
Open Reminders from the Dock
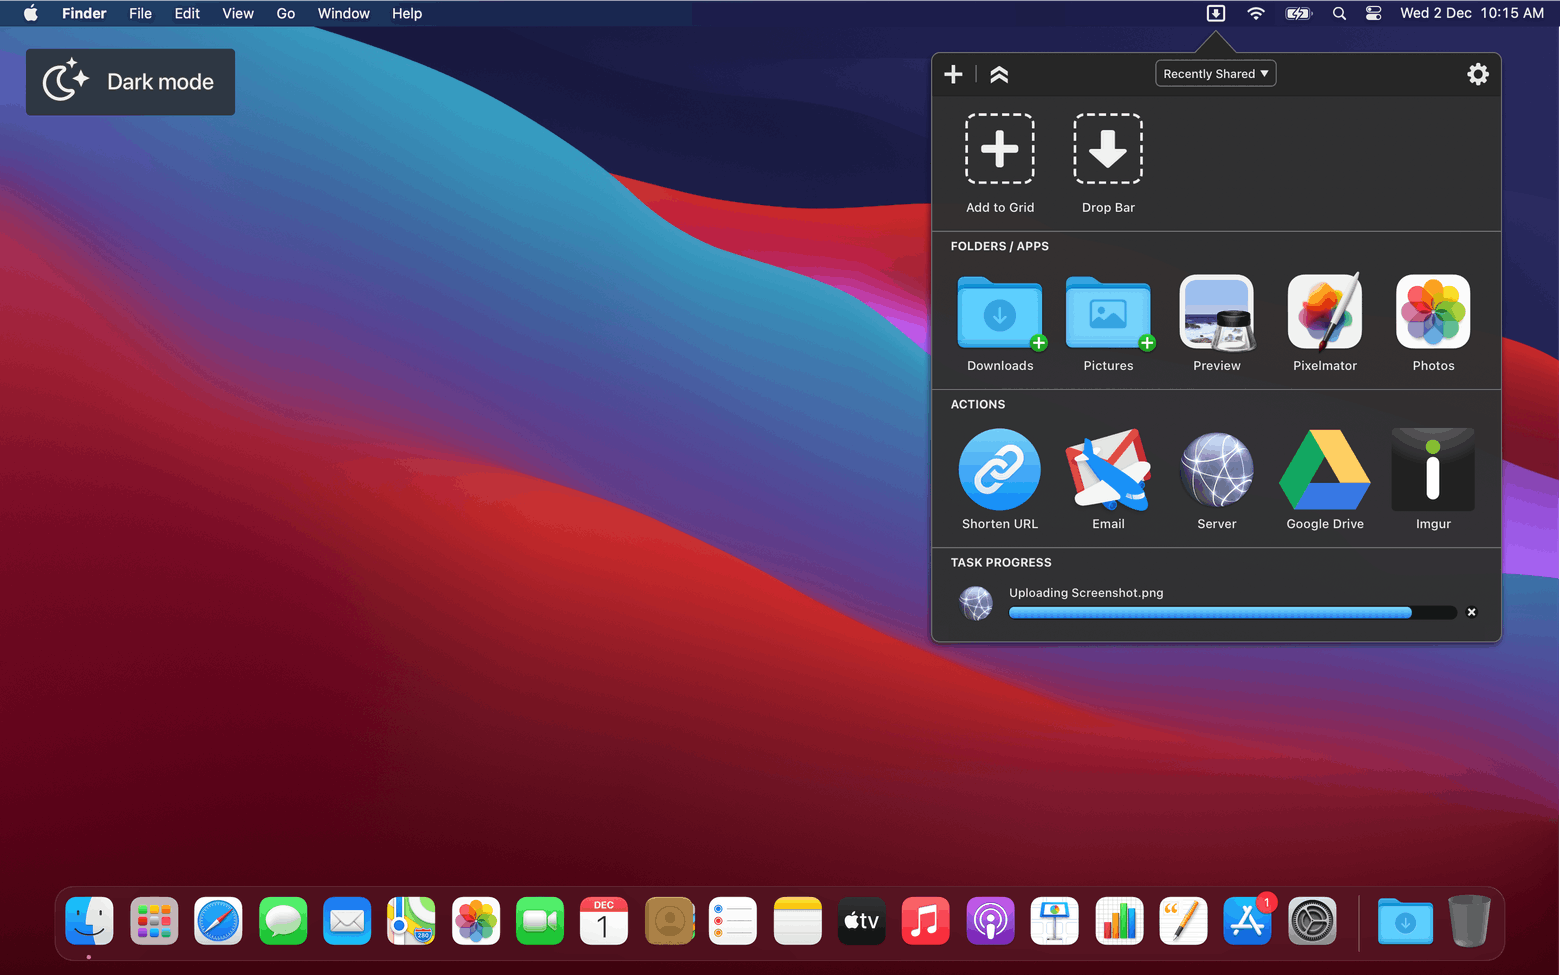733,921
